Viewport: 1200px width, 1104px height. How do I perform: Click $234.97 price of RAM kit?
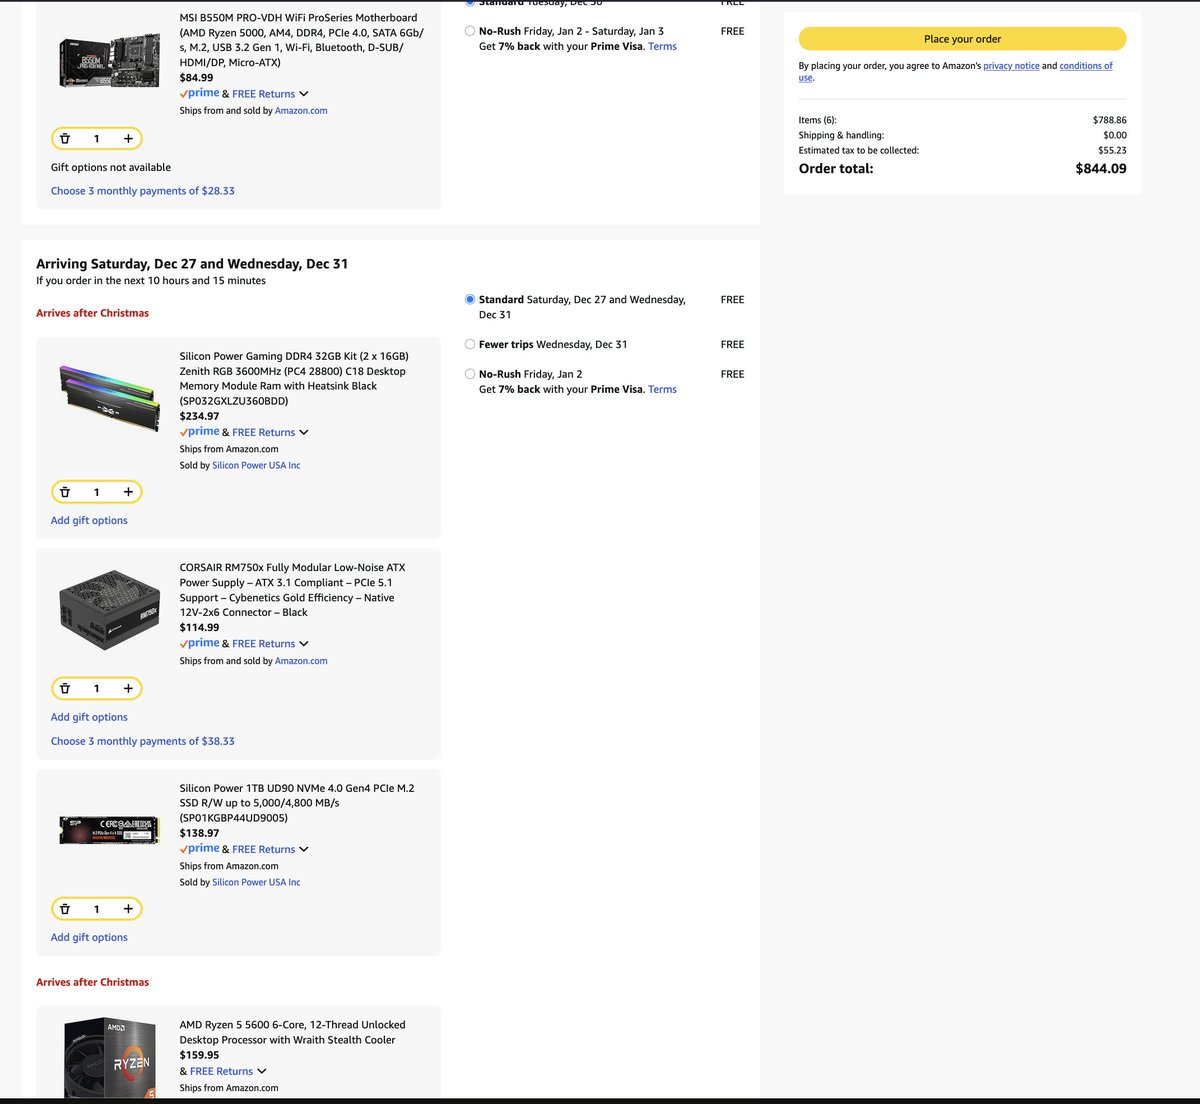[x=199, y=416]
